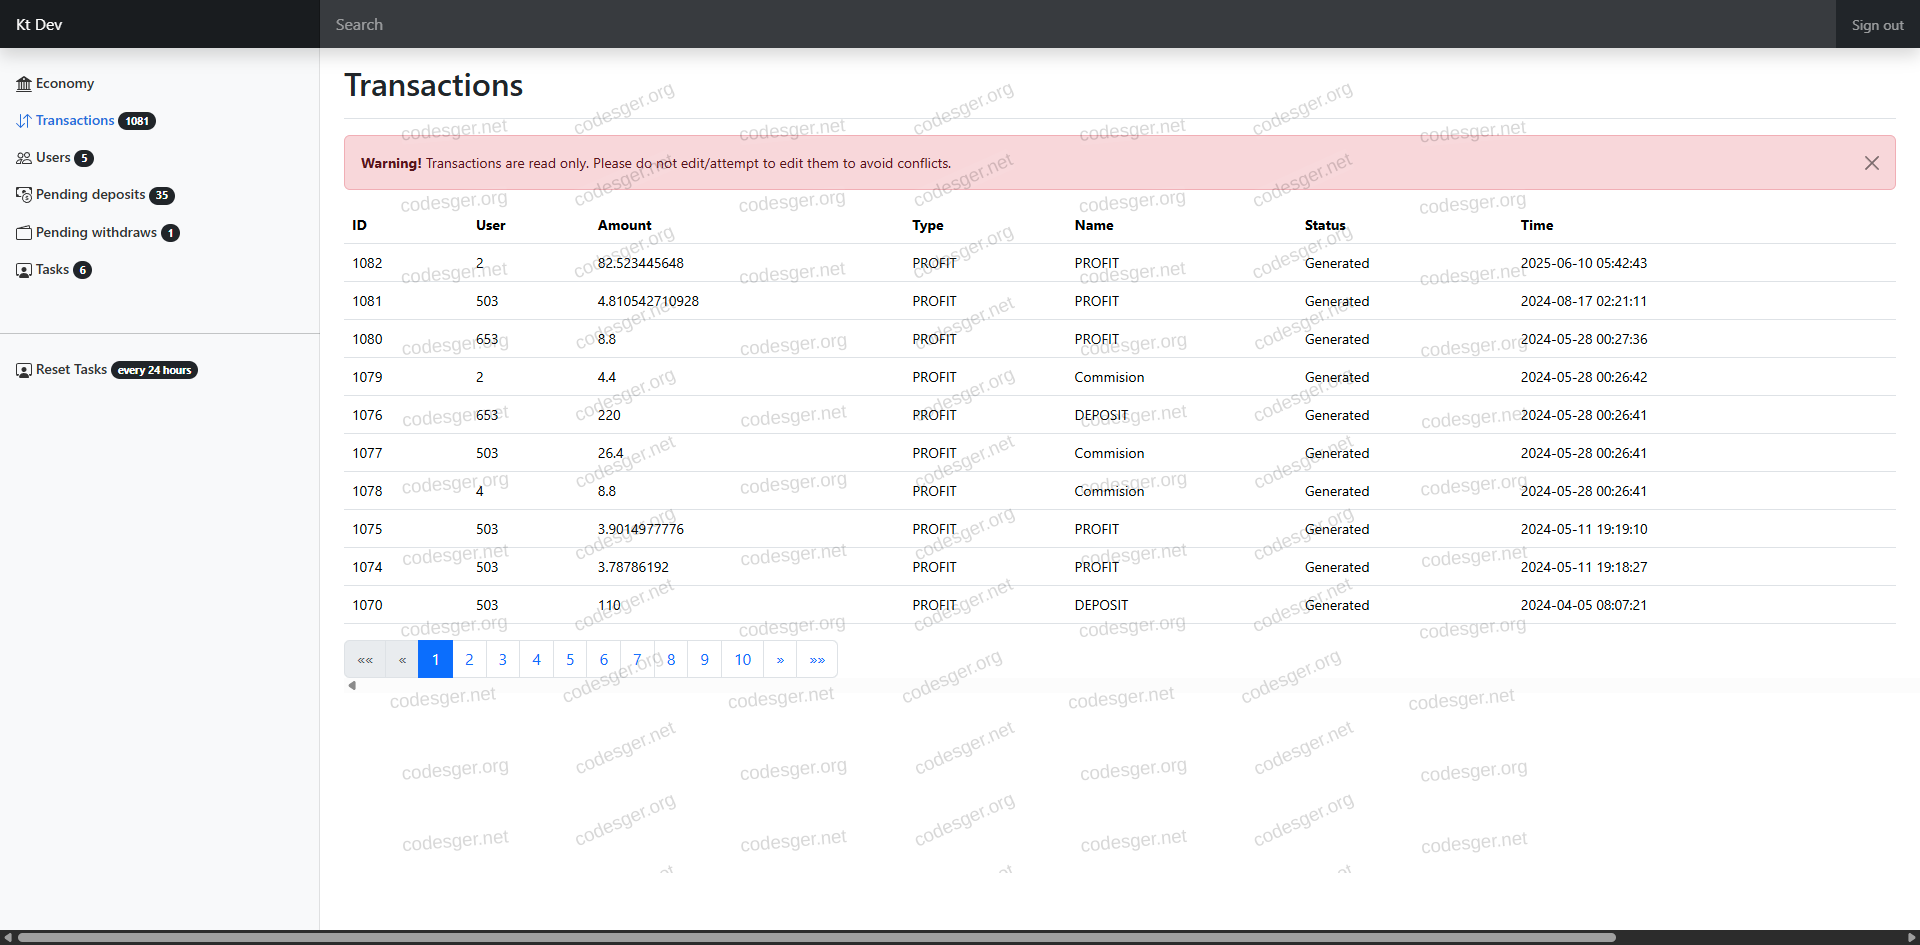This screenshot has height=945, width=1920.
Task: Dismiss the read-only warning alert
Action: click(x=1871, y=163)
